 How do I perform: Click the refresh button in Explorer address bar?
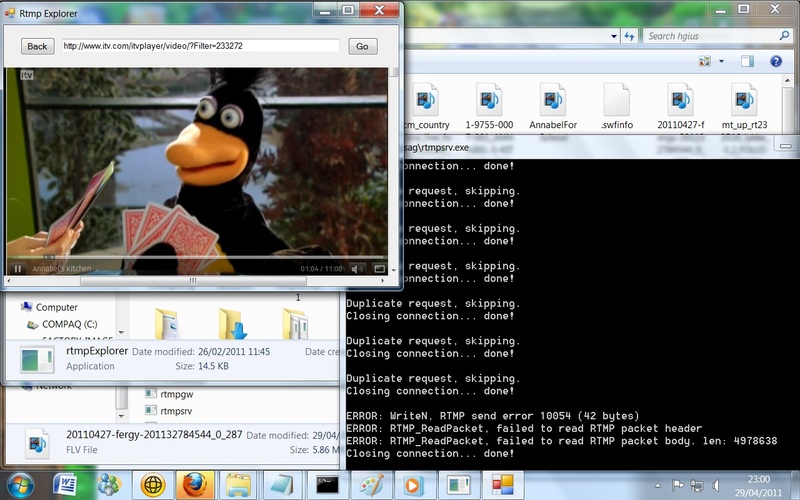point(630,36)
